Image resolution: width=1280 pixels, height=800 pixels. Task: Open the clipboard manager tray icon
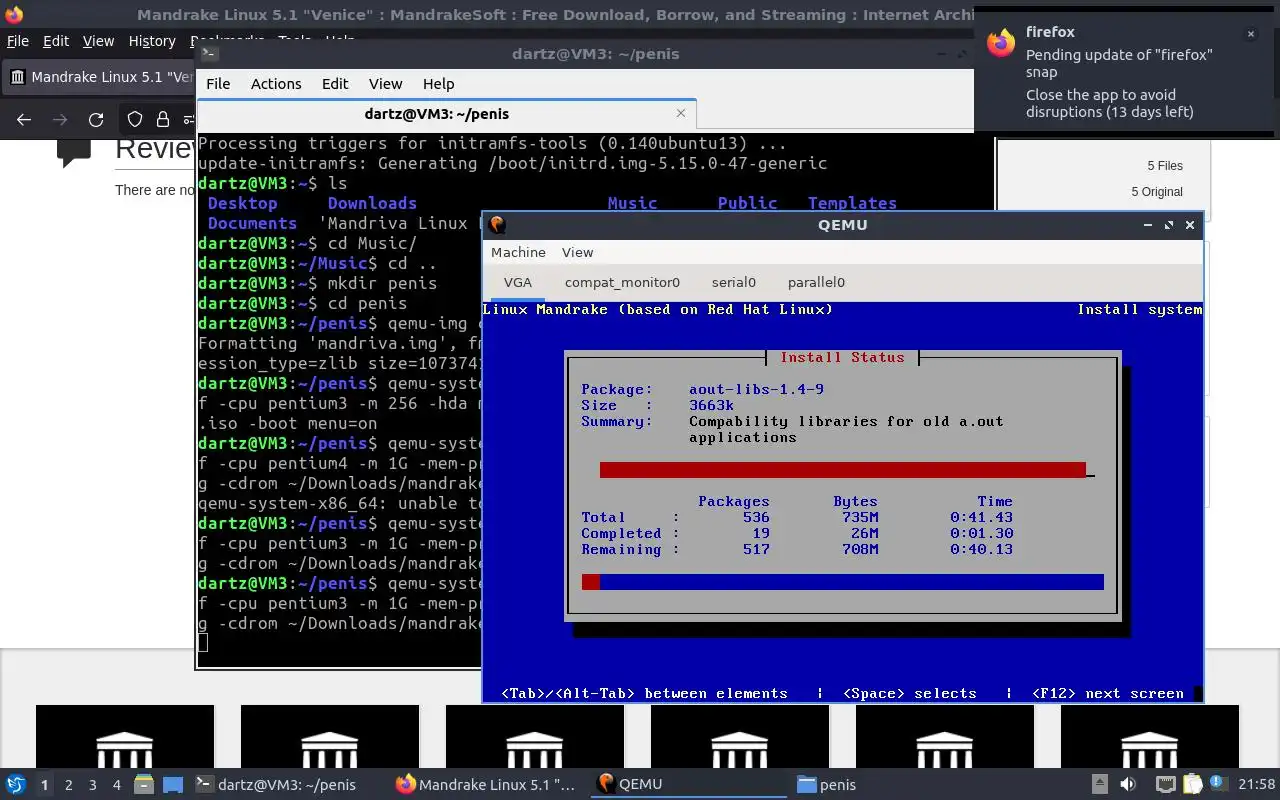[x=1193, y=784]
